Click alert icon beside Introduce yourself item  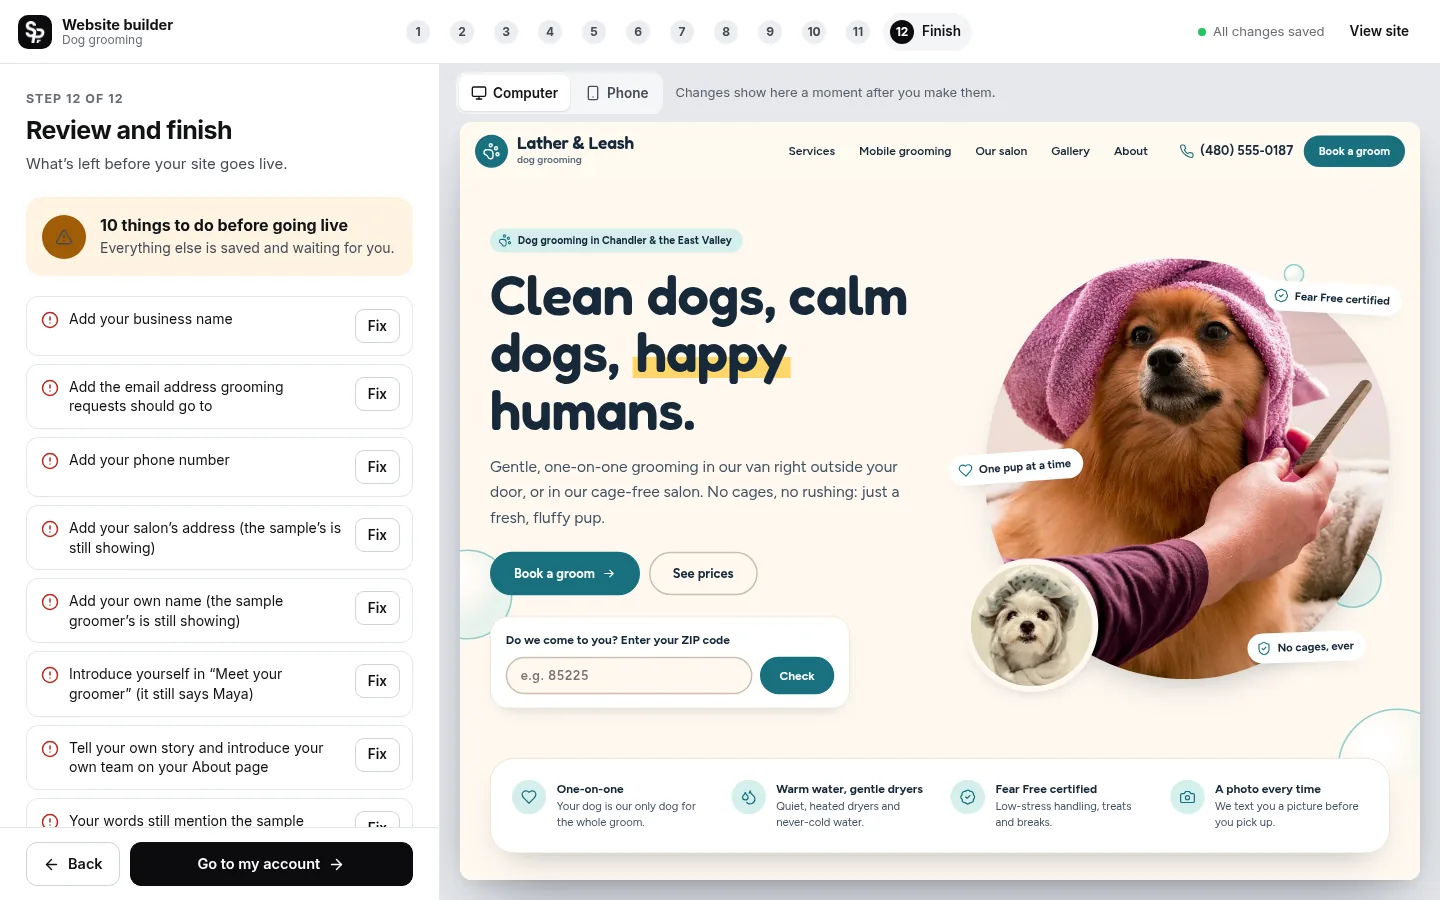[x=50, y=675]
